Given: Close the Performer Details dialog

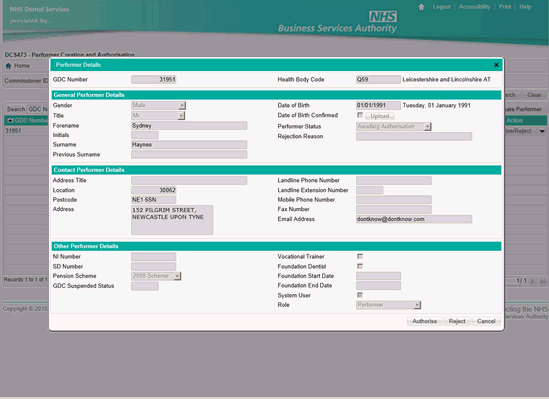Looking at the screenshot, I should click(496, 65).
